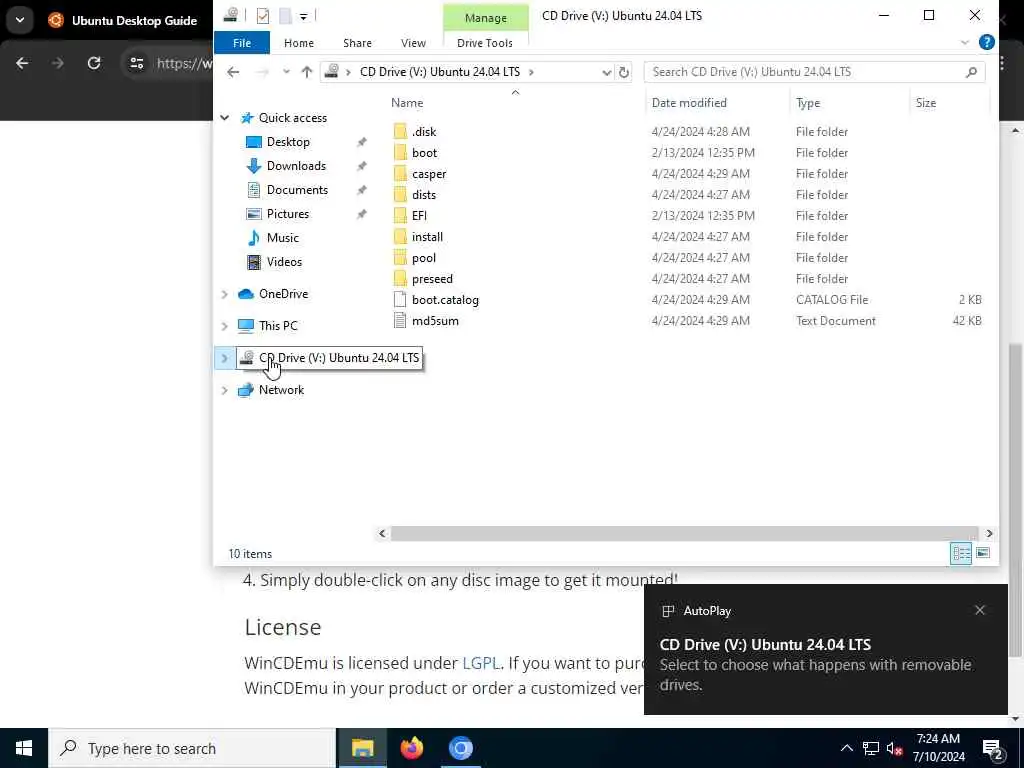Collapse the ribbon chevron
This screenshot has width=1024, height=768.
(x=965, y=42)
